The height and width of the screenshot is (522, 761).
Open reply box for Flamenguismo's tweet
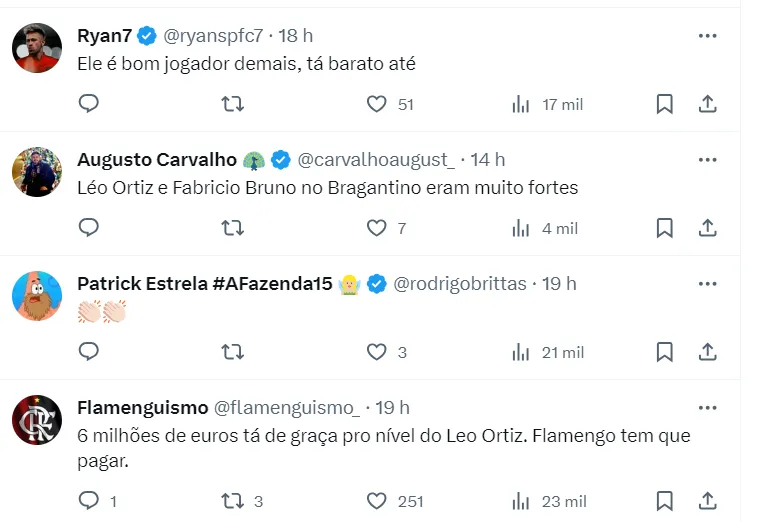pyautogui.click(x=89, y=501)
